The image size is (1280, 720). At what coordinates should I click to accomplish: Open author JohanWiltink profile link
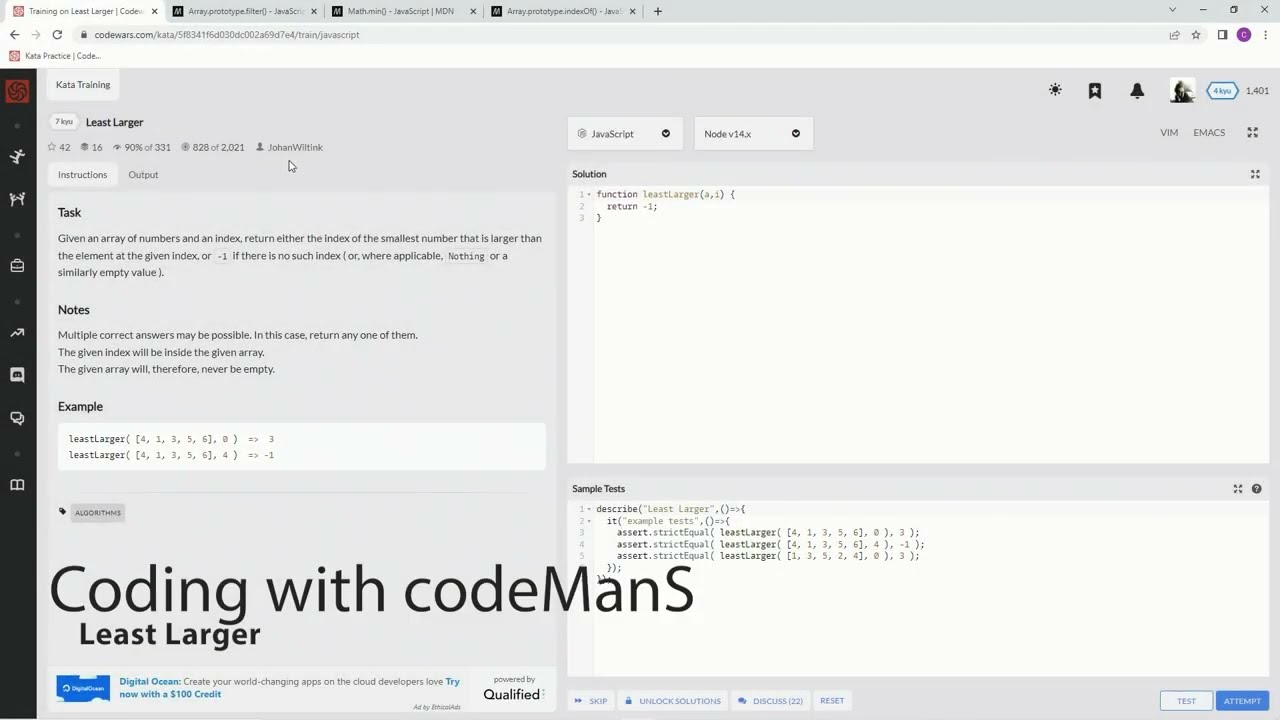coord(295,147)
